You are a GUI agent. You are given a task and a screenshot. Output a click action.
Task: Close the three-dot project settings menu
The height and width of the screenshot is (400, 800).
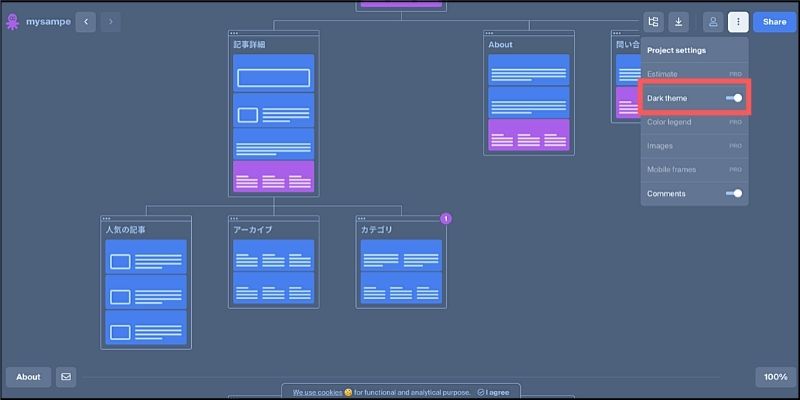pyautogui.click(x=738, y=22)
